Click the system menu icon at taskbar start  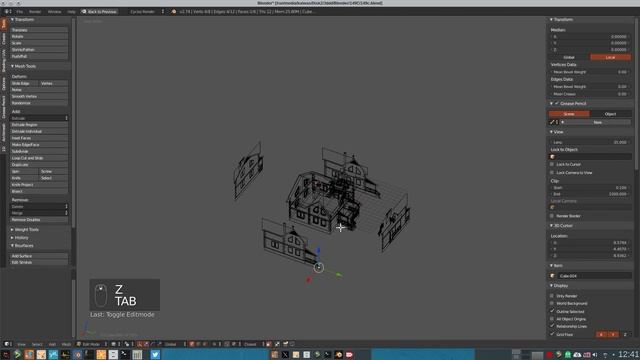click(x=5, y=355)
